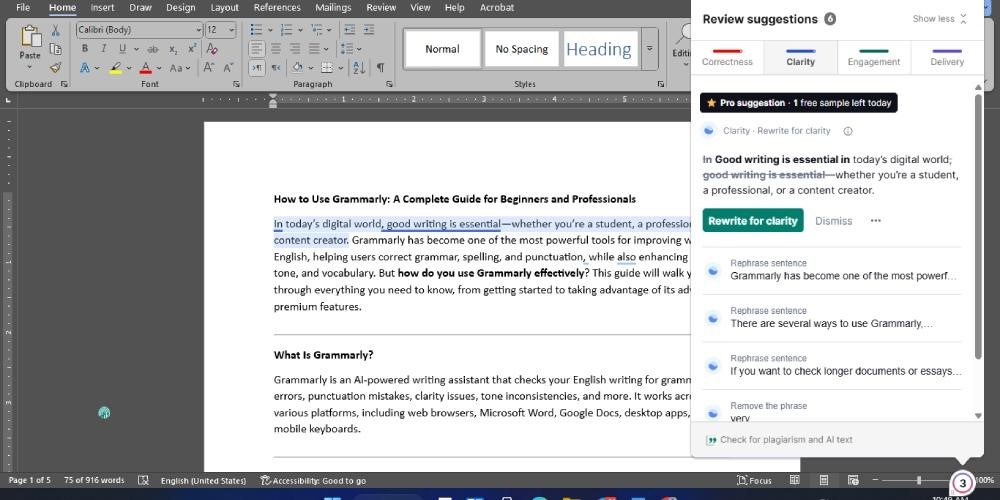Sort text A to Z
The height and width of the screenshot is (500, 1000).
359,68
